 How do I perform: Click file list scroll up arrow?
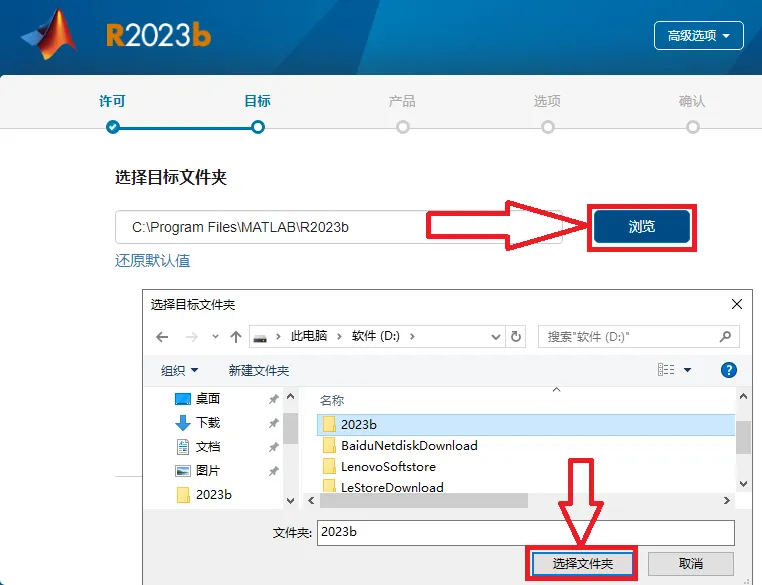(x=743, y=396)
